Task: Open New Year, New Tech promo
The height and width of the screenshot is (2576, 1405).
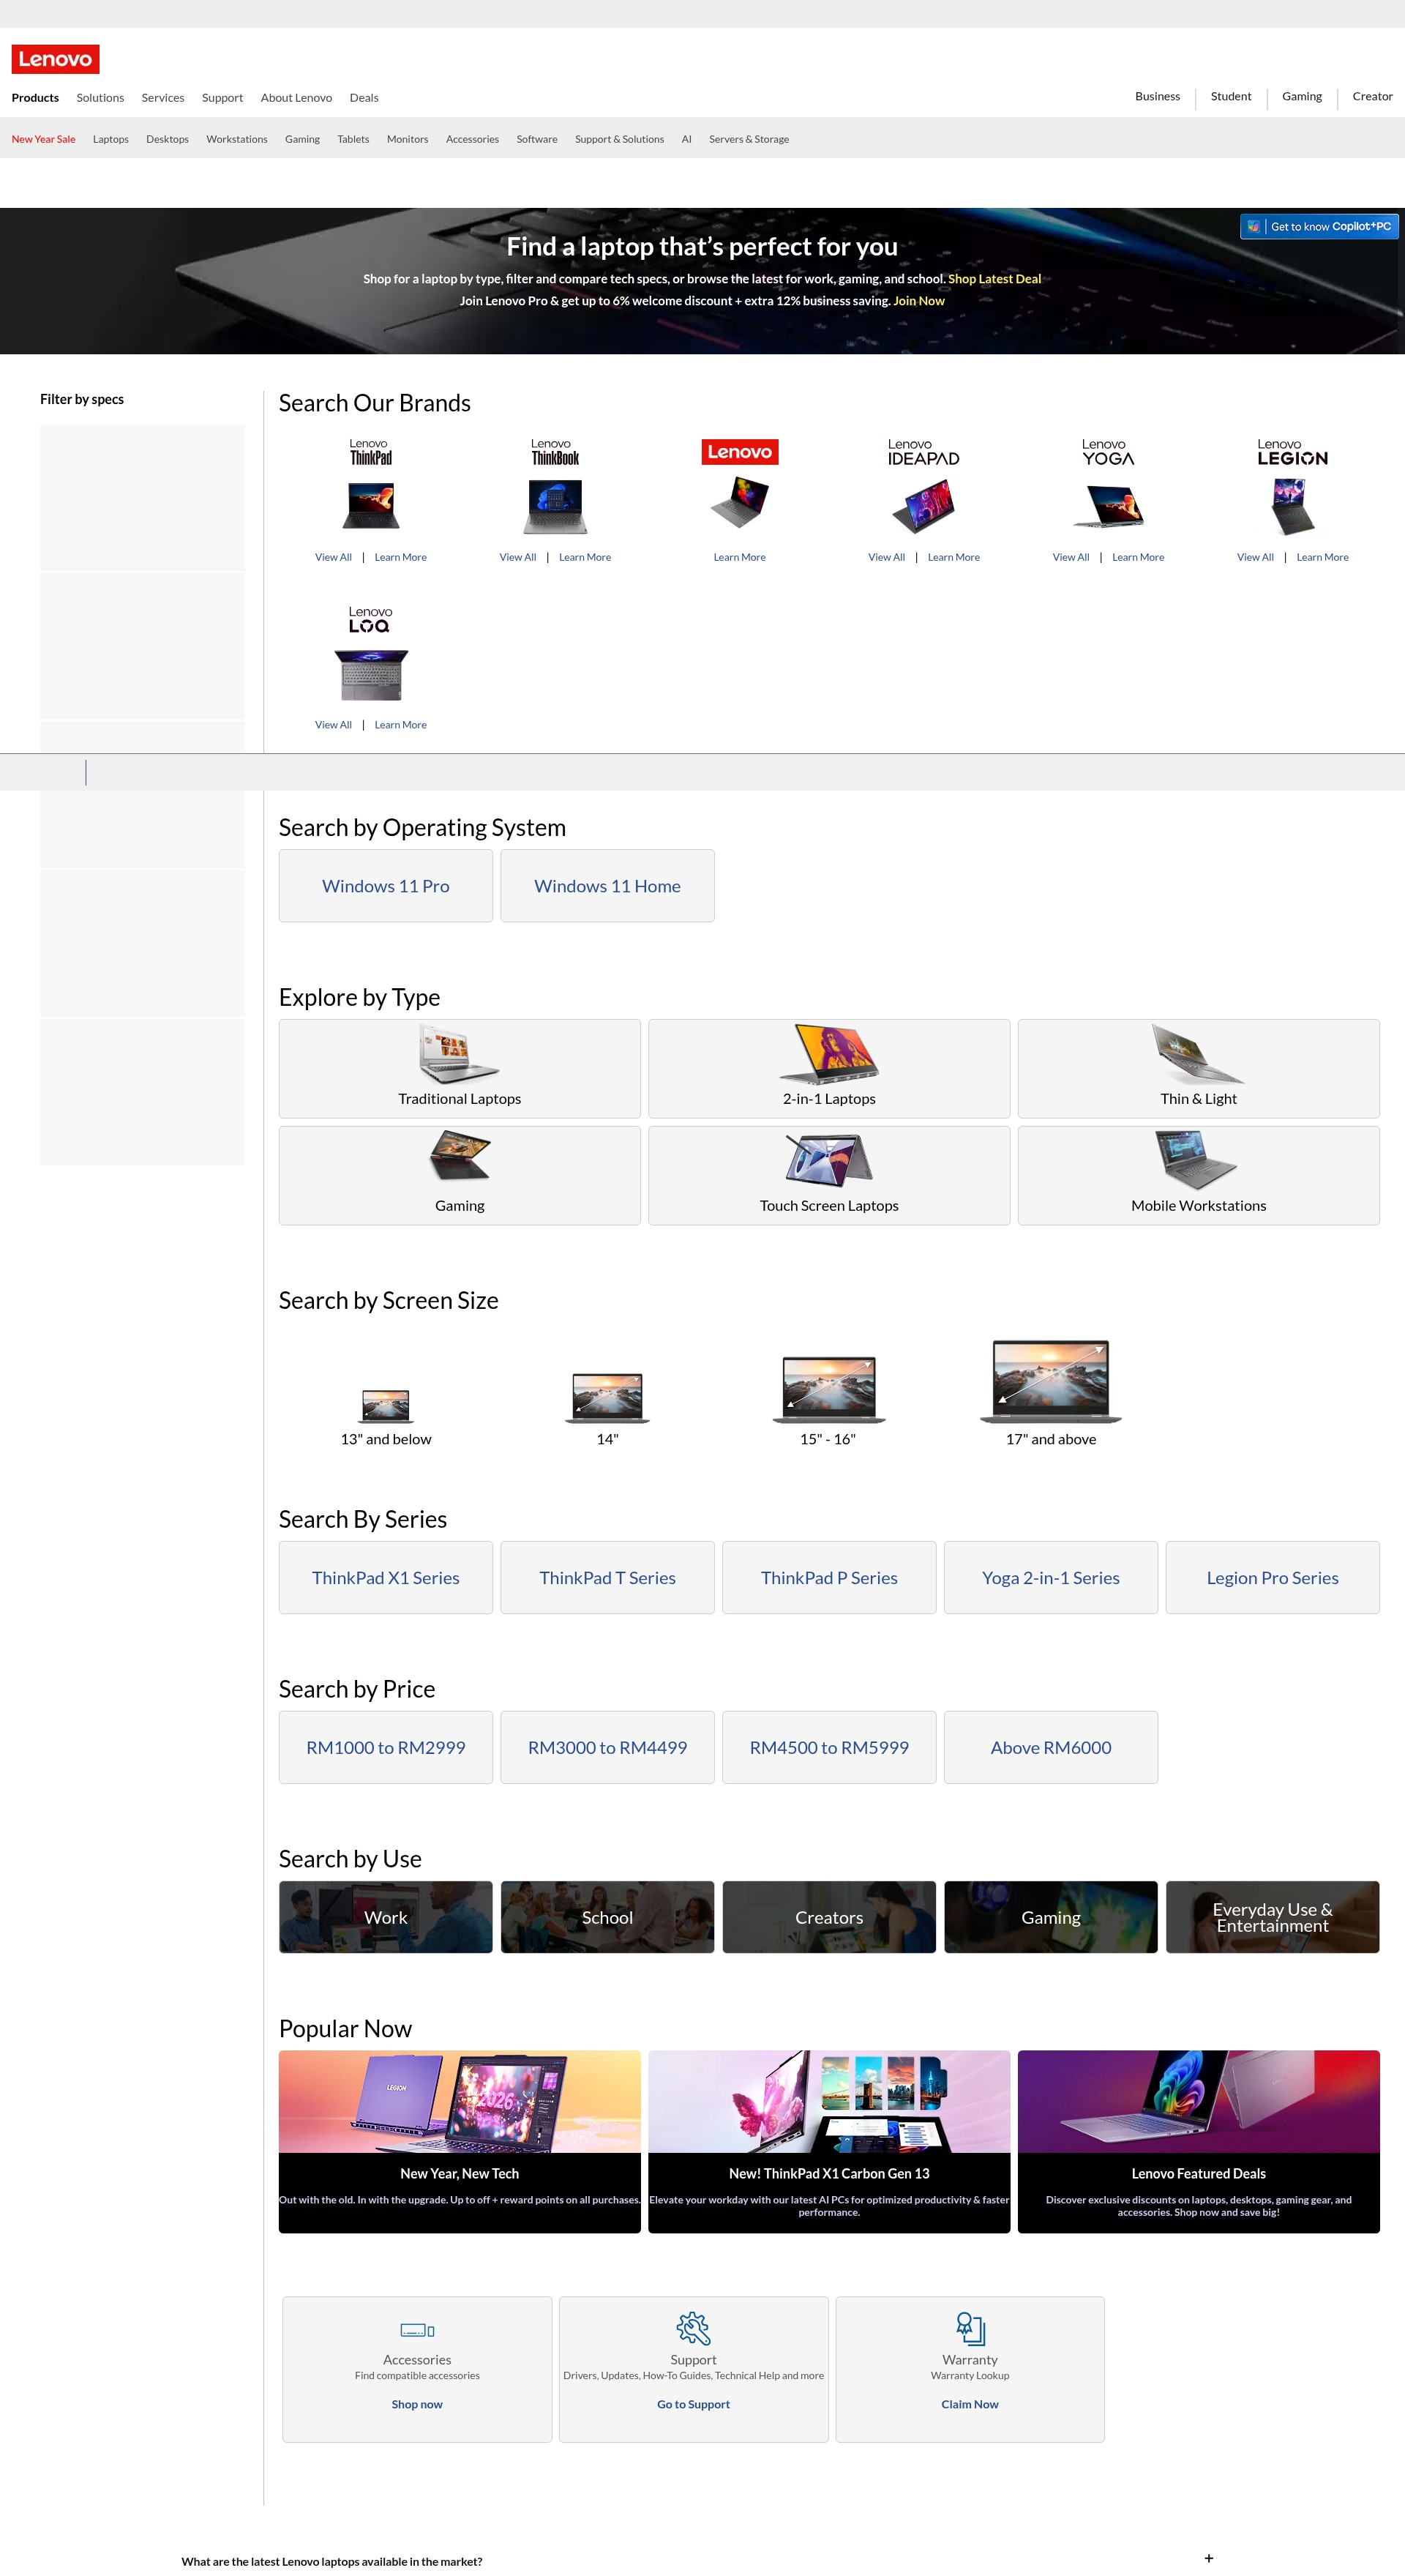Action: click(459, 2141)
